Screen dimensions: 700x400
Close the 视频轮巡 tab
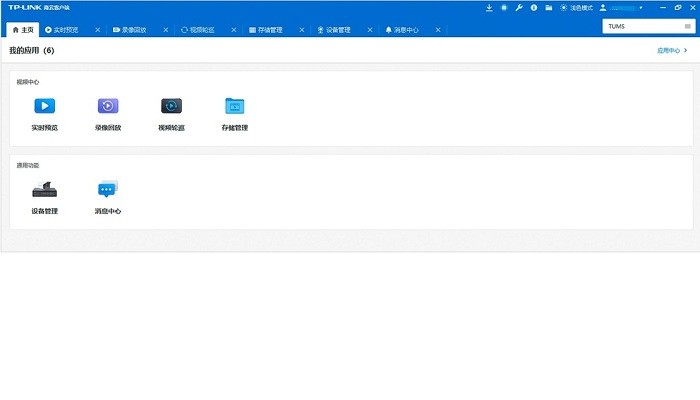pos(234,30)
